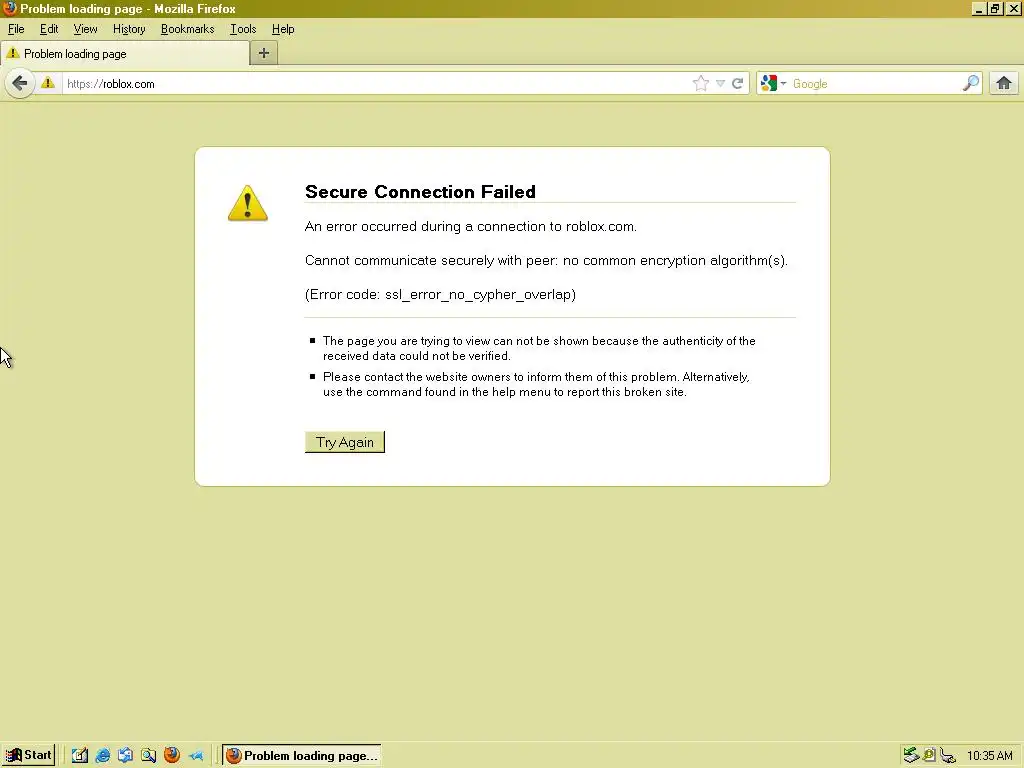Launch the notepad quick launch icon in taskbar
Image resolution: width=1024 pixels, height=768 pixels.
(x=80, y=756)
